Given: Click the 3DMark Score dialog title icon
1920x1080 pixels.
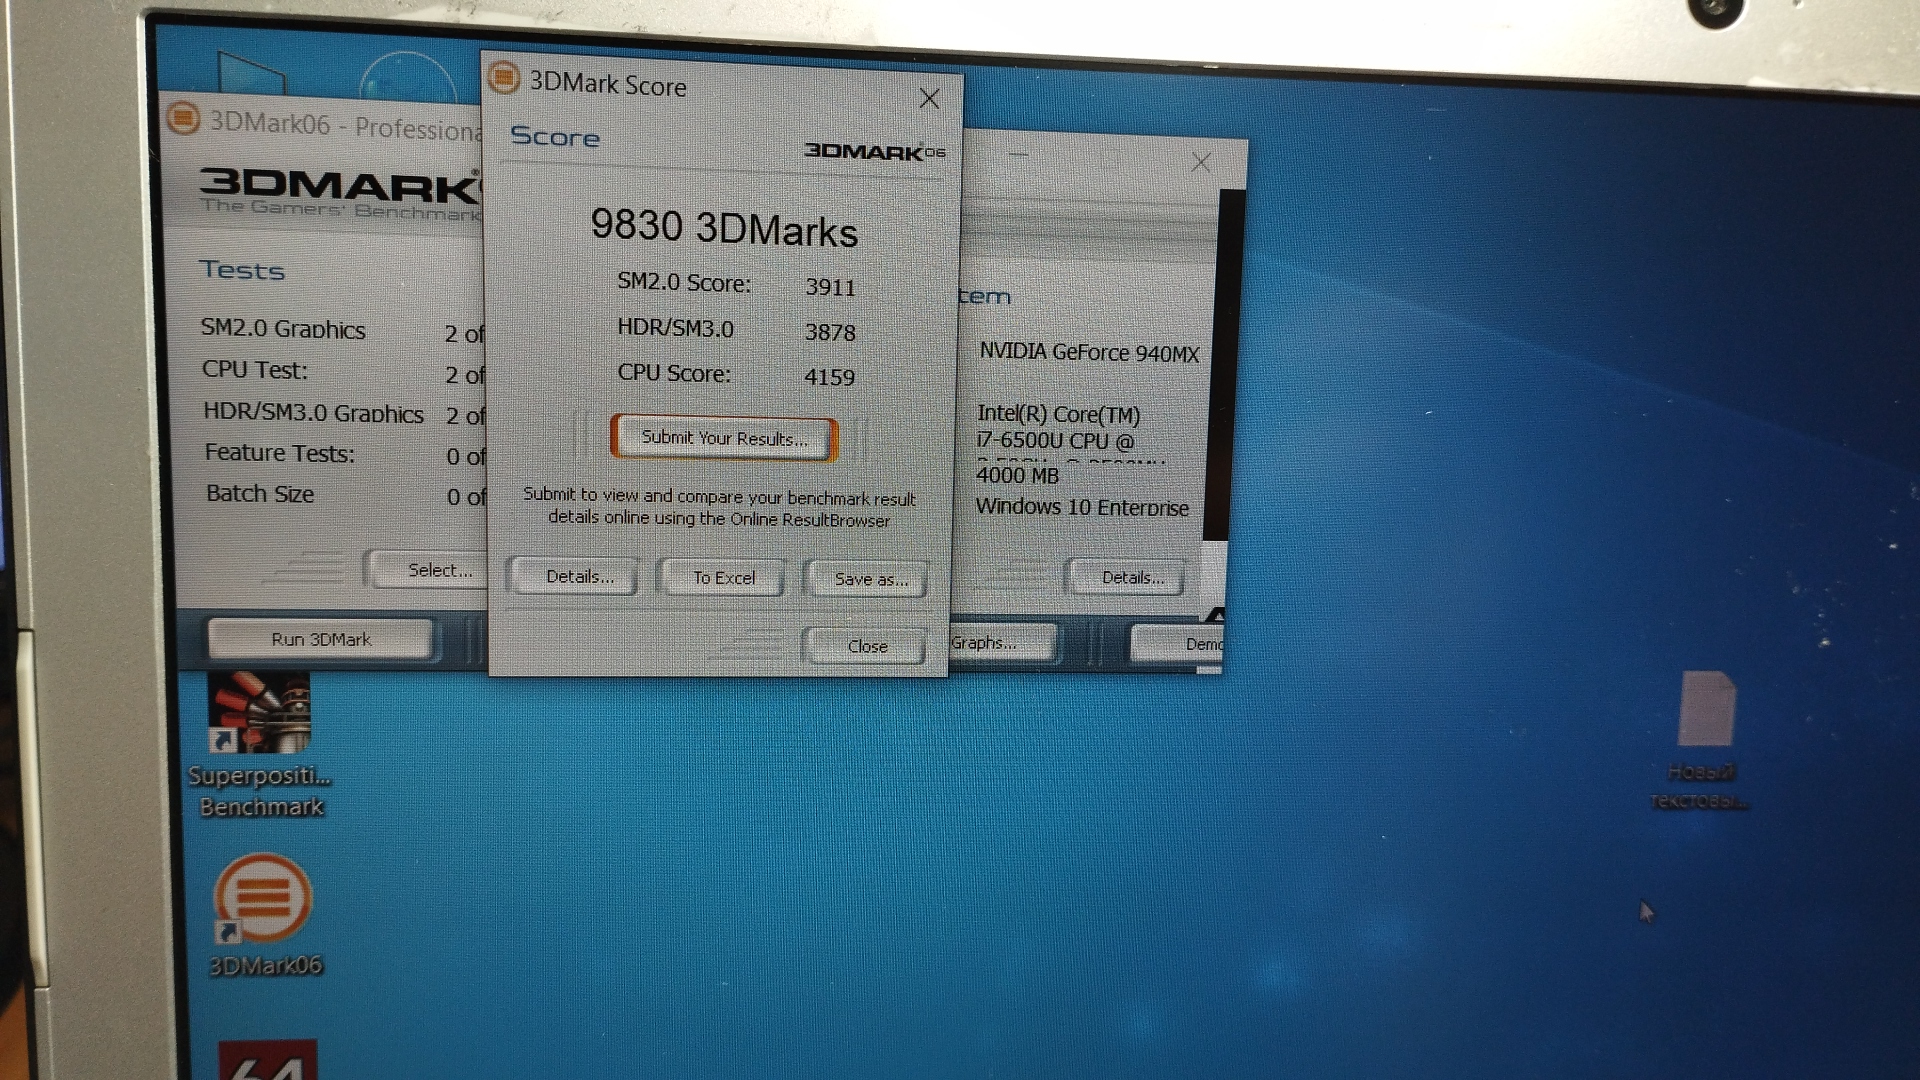Looking at the screenshot, I should tap(504, 78).
